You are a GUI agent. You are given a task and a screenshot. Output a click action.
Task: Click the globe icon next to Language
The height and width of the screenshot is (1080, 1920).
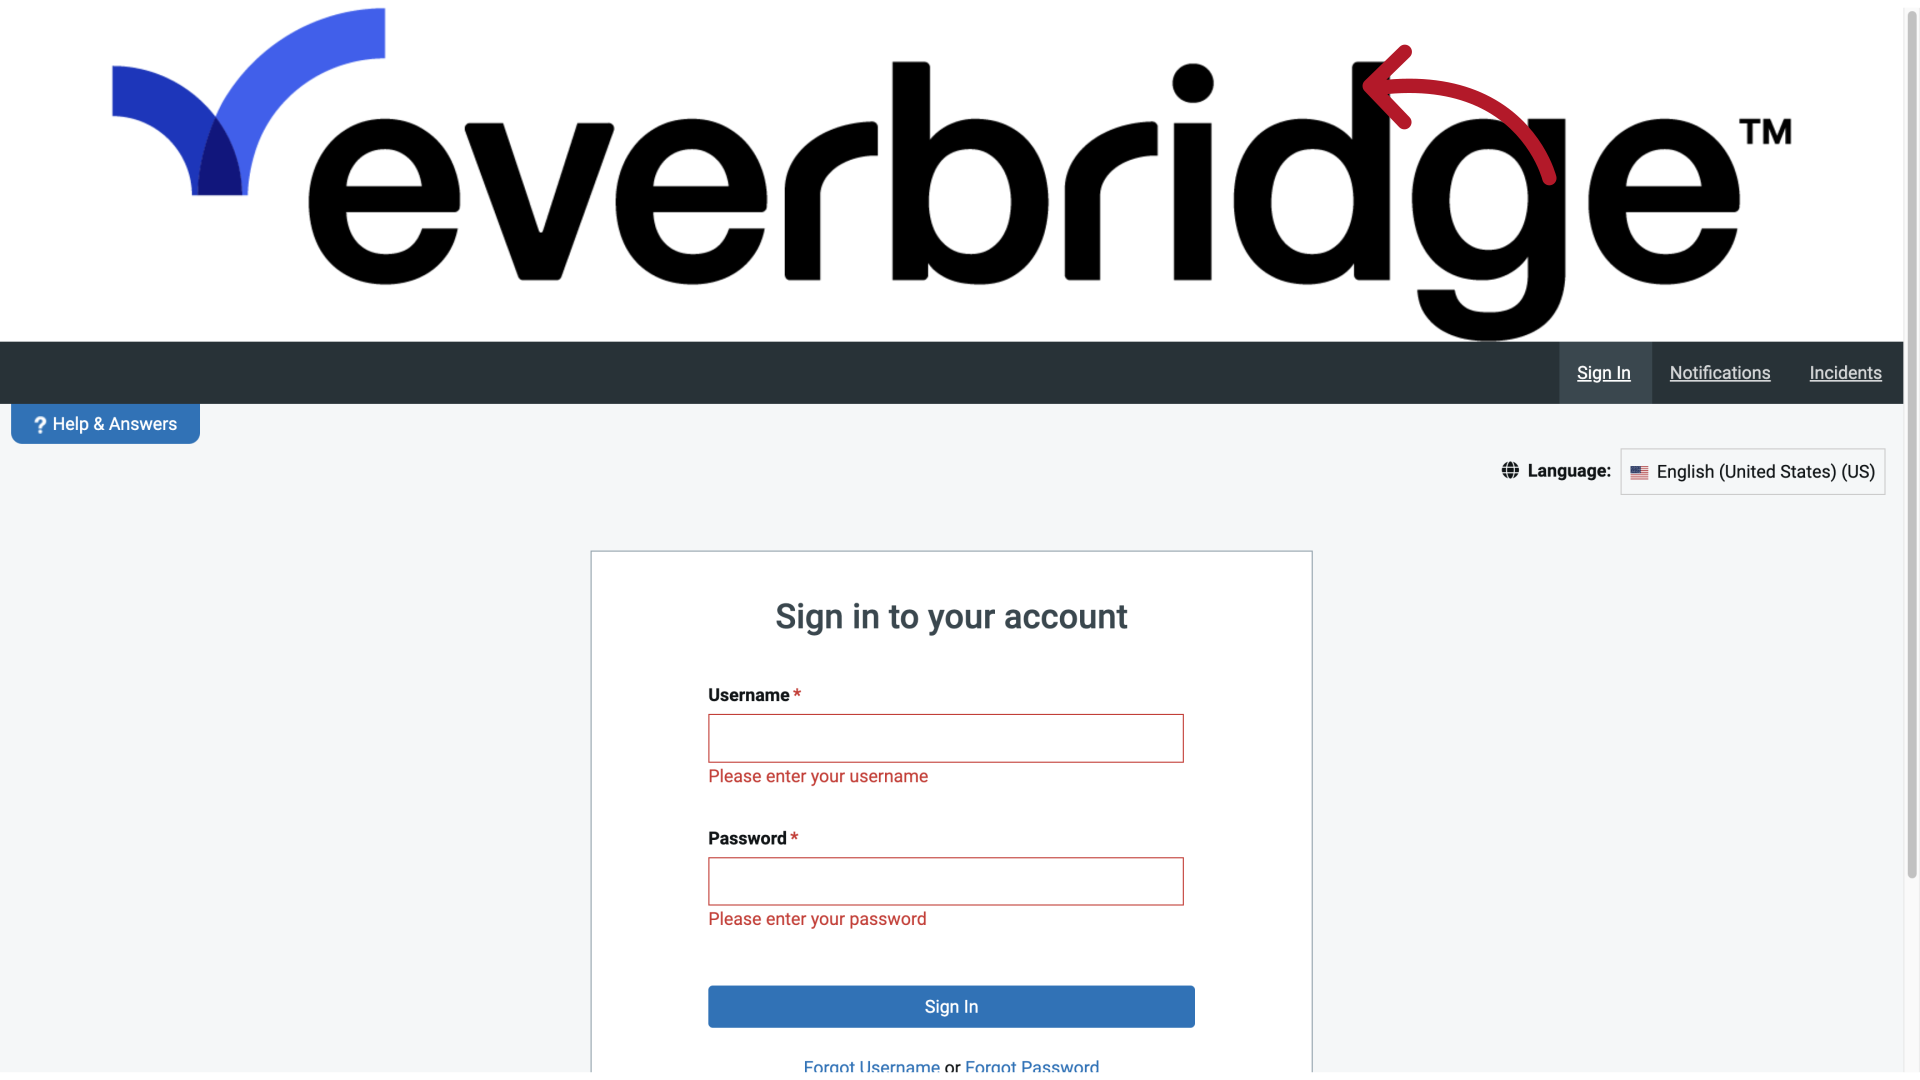tap(1510, 470)
